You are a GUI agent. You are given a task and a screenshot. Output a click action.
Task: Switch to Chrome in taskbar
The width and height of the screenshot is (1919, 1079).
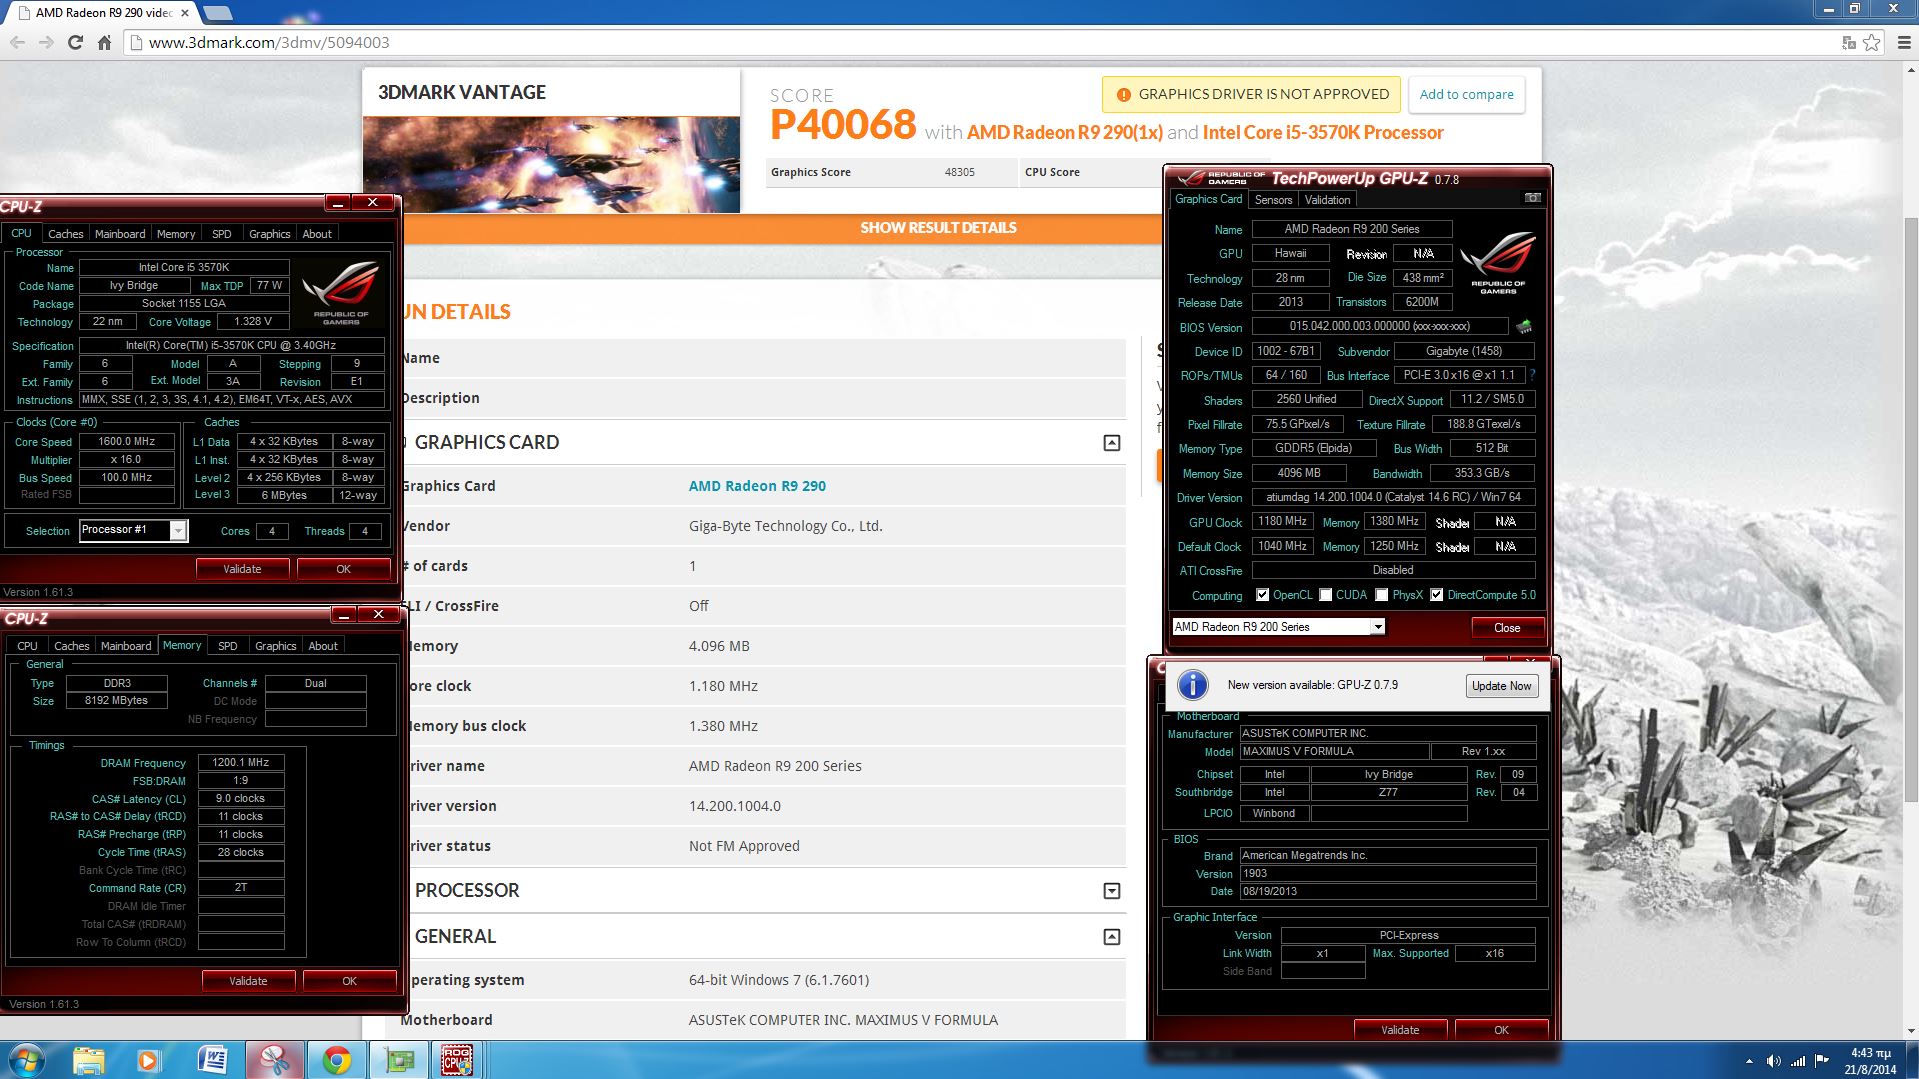click(336, 1060)
